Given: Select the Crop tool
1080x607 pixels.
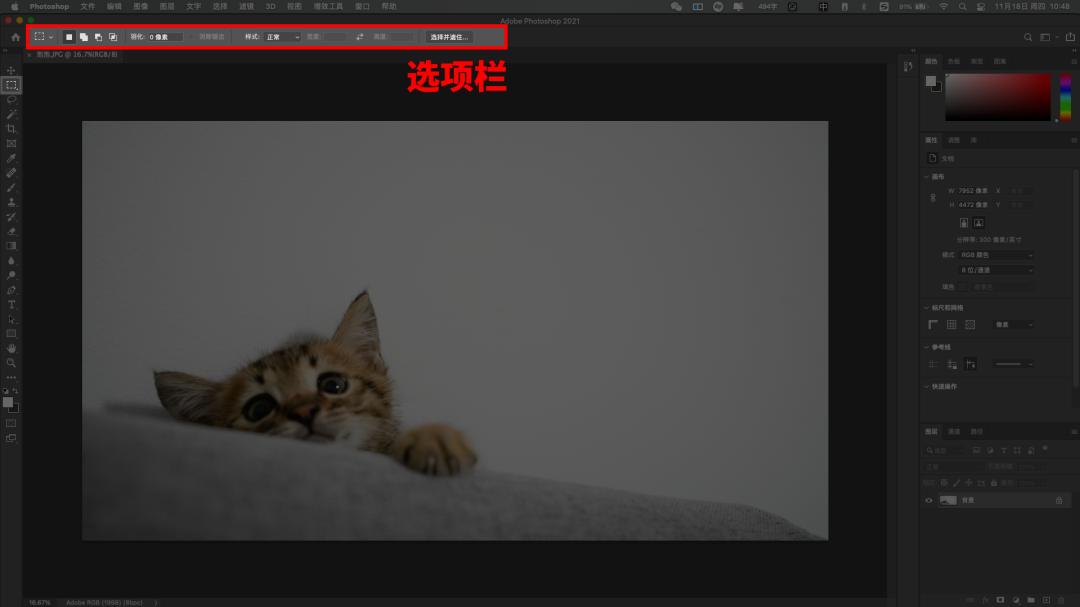Looking at the screenshot, I should [11, 128].
